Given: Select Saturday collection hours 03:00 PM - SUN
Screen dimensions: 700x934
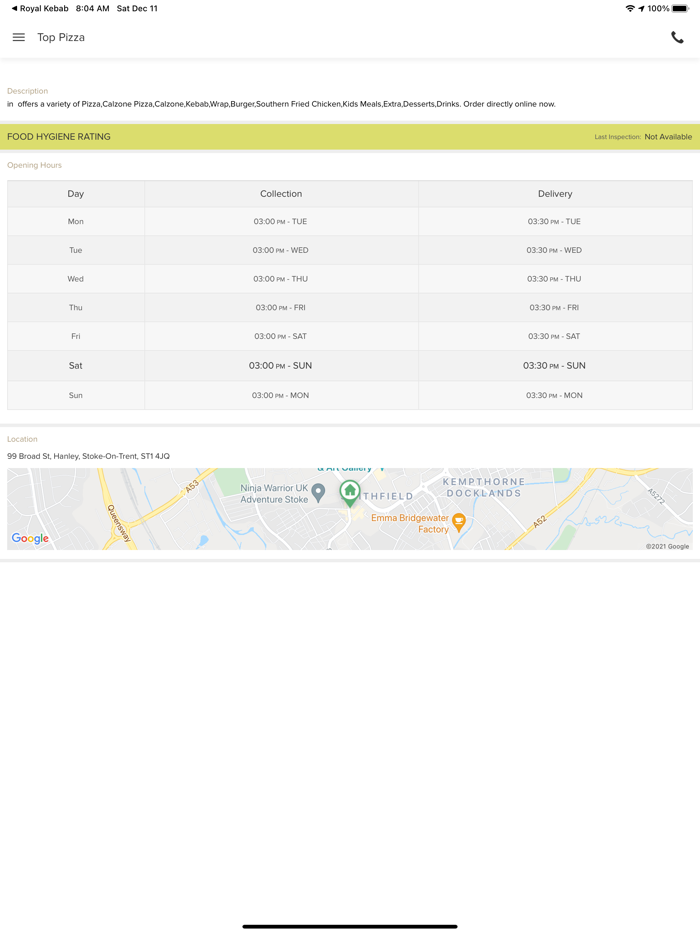Looking at the screenshot, I should (281, 365).
